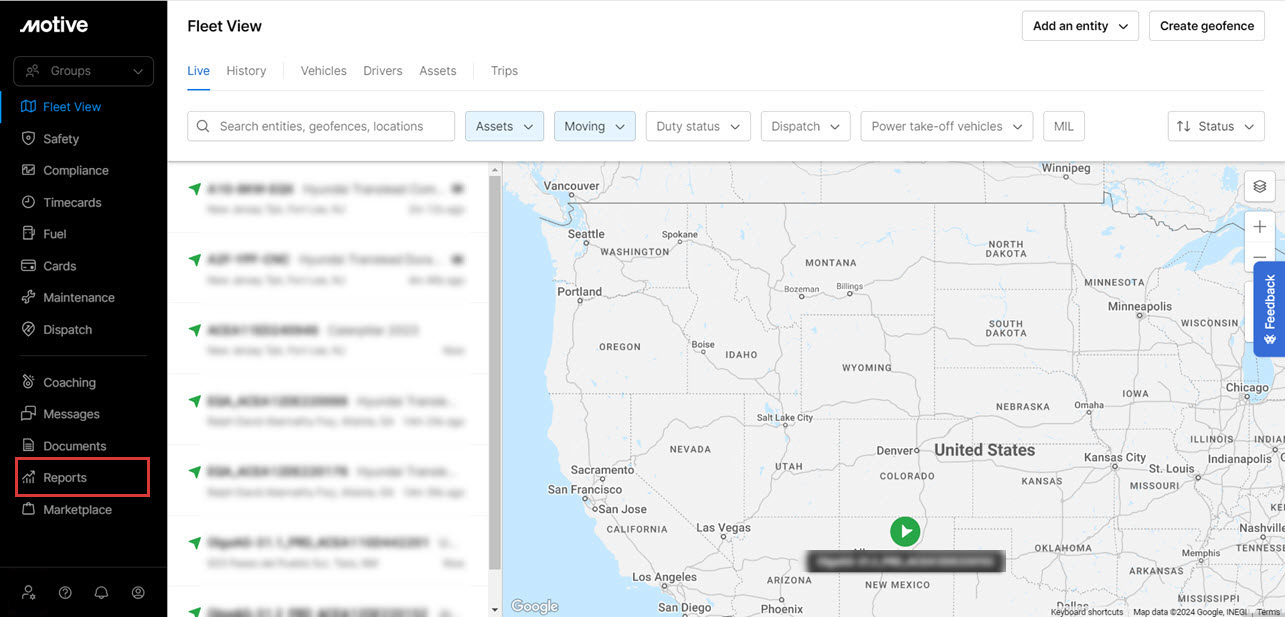Image resolution: width=1285 pixels, height=617 pixels.
Task: Click the Maintenance wrench icon
Action: [x=28, y=298]
